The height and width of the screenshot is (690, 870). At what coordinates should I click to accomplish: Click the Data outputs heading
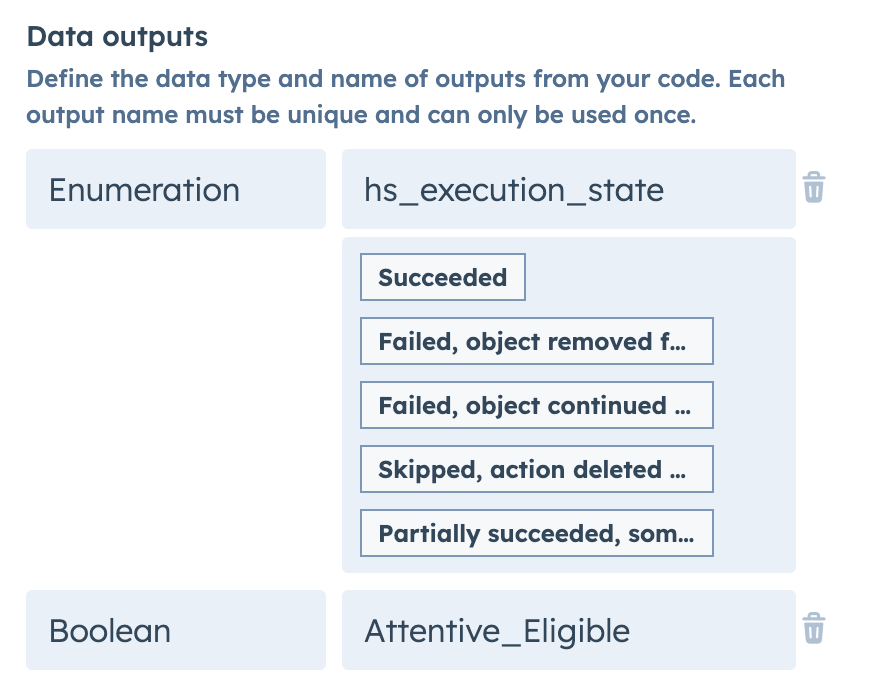(x=117, y=36)
